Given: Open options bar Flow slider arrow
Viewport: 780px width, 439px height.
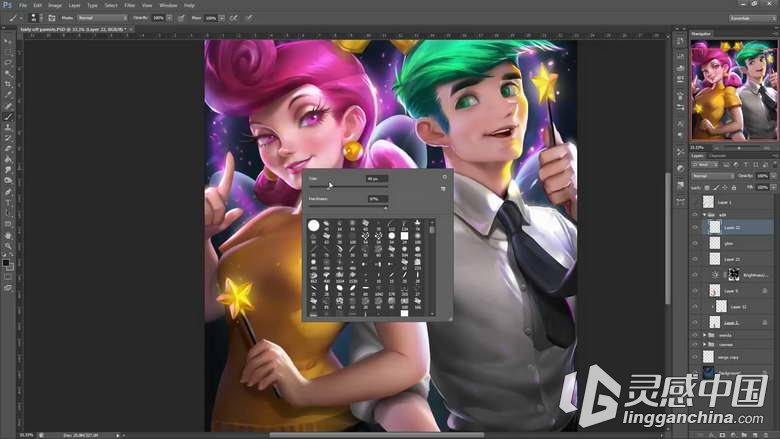Looking at the screenshot, I should 221,18.
